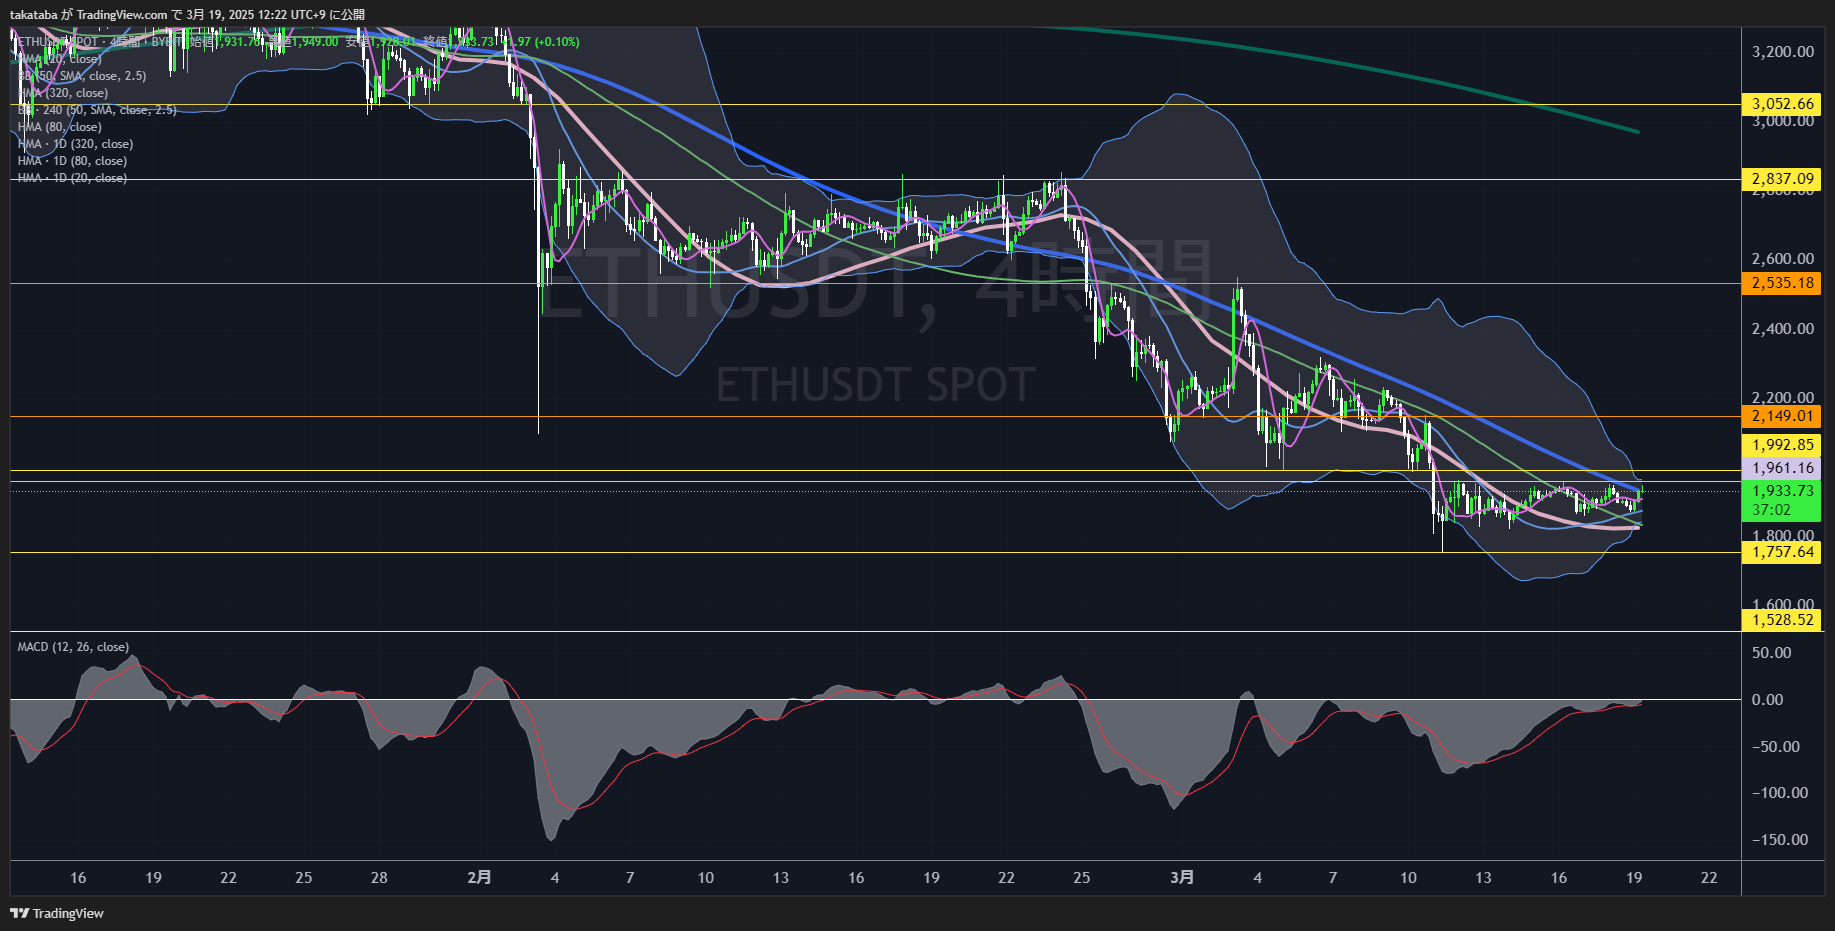Image resolution: width=1835 pixels, height=931 pixels.
Task: Click the MACD axis value 0.00
Action: [x=1767, y=700]
